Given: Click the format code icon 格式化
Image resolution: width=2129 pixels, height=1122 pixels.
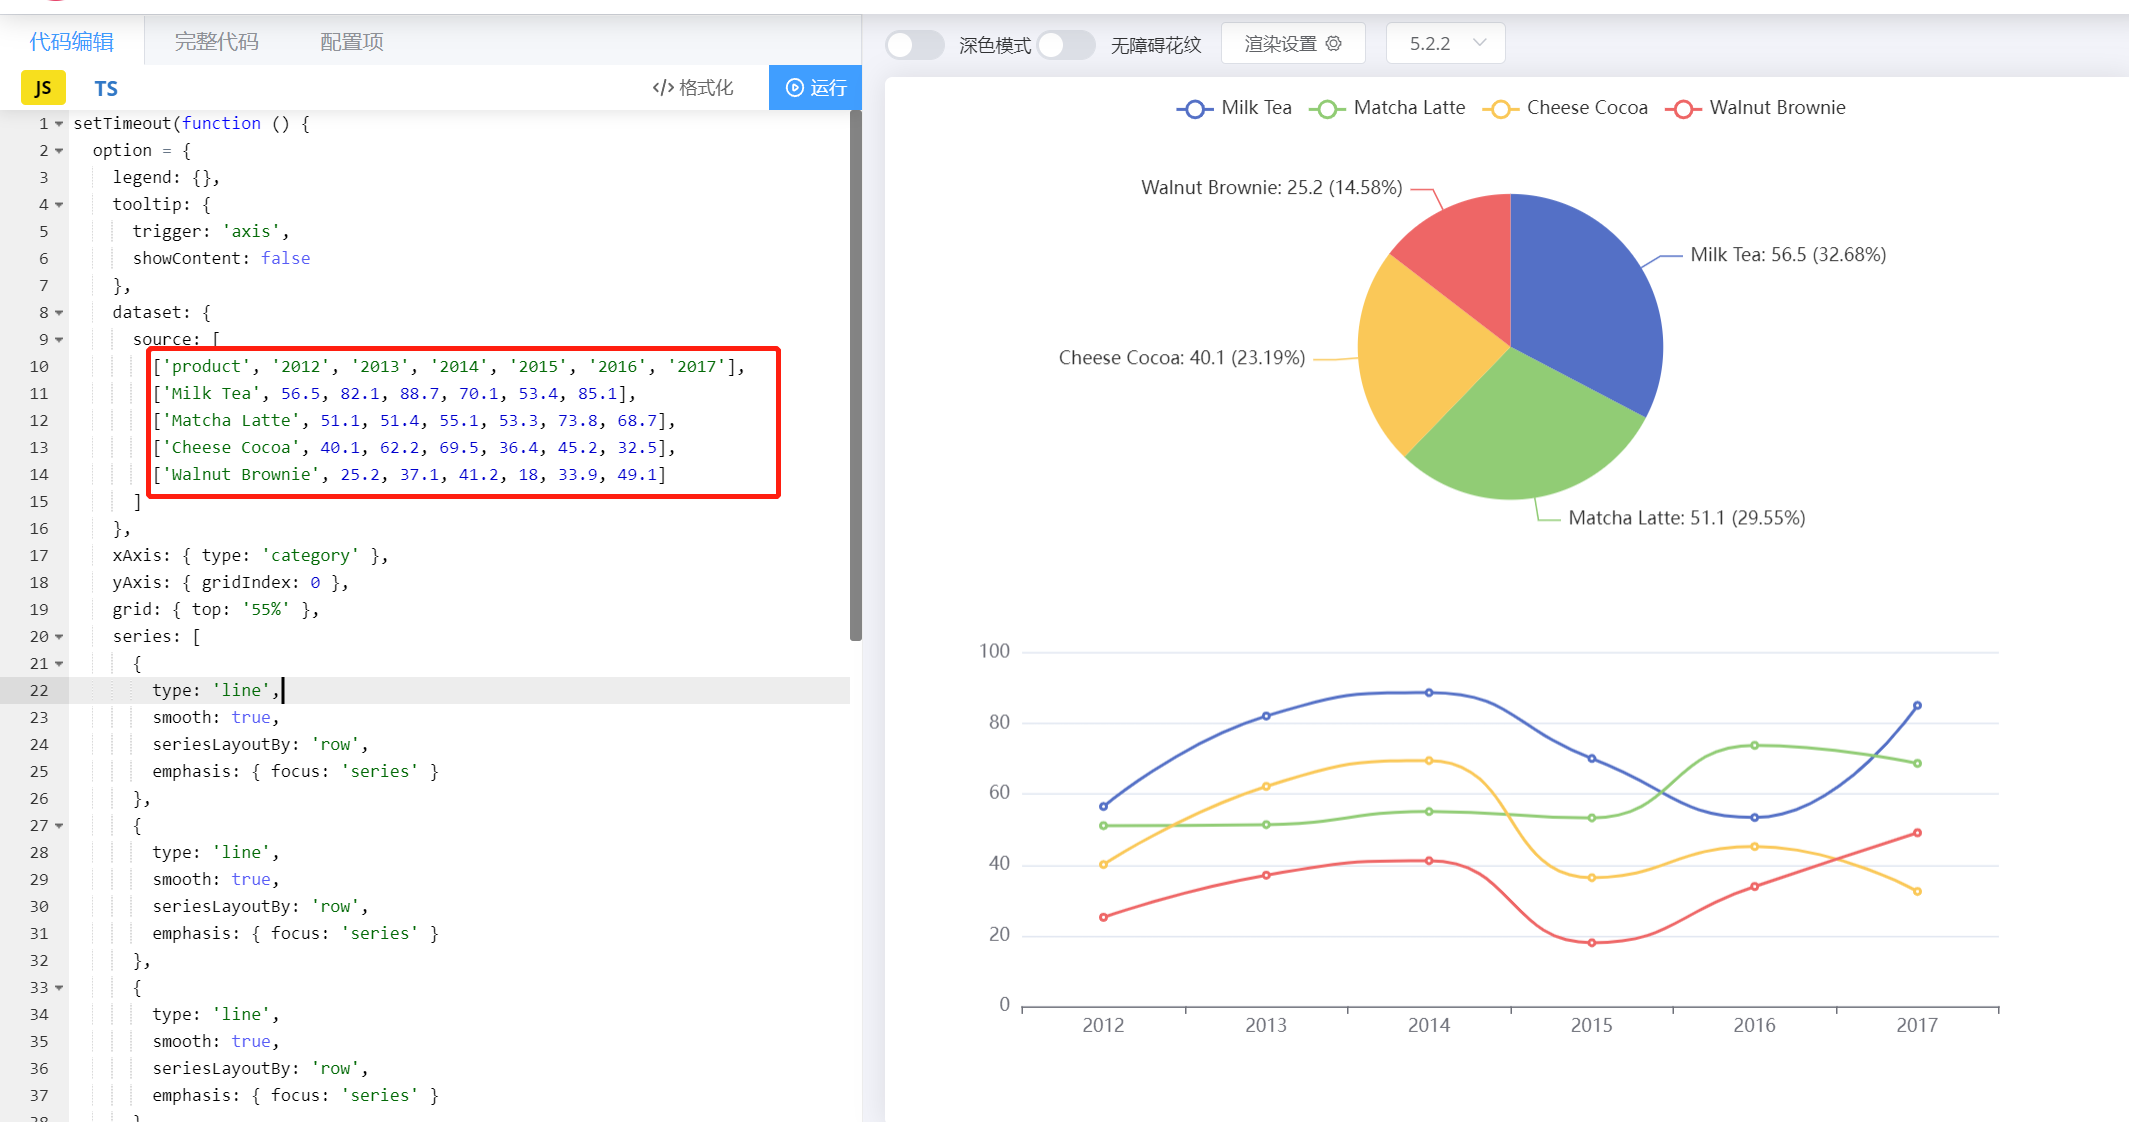Looking at the screenshot, I should point(662,88).
